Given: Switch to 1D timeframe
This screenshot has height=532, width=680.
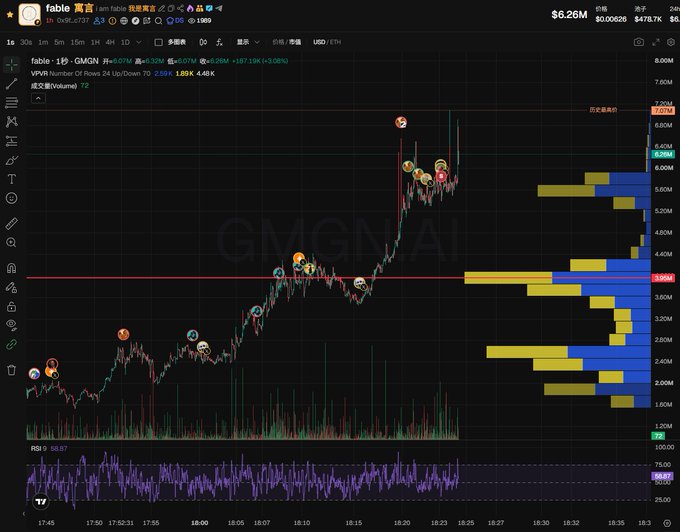Looking at the screenshot, I should pos(125,42).
